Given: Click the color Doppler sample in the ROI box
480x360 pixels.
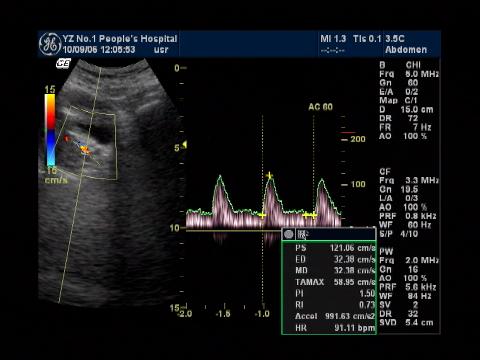Looking at the screenshot, I should (85, 150).
